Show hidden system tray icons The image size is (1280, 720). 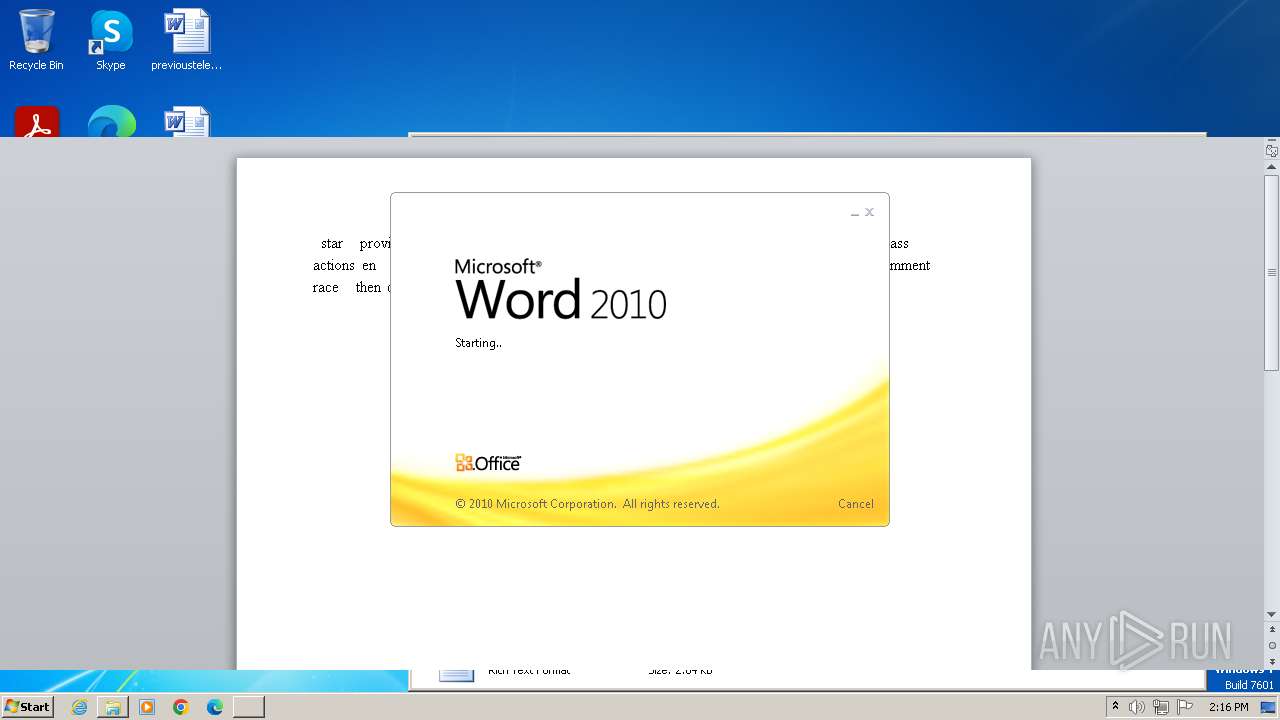[x=1116, y=707]
